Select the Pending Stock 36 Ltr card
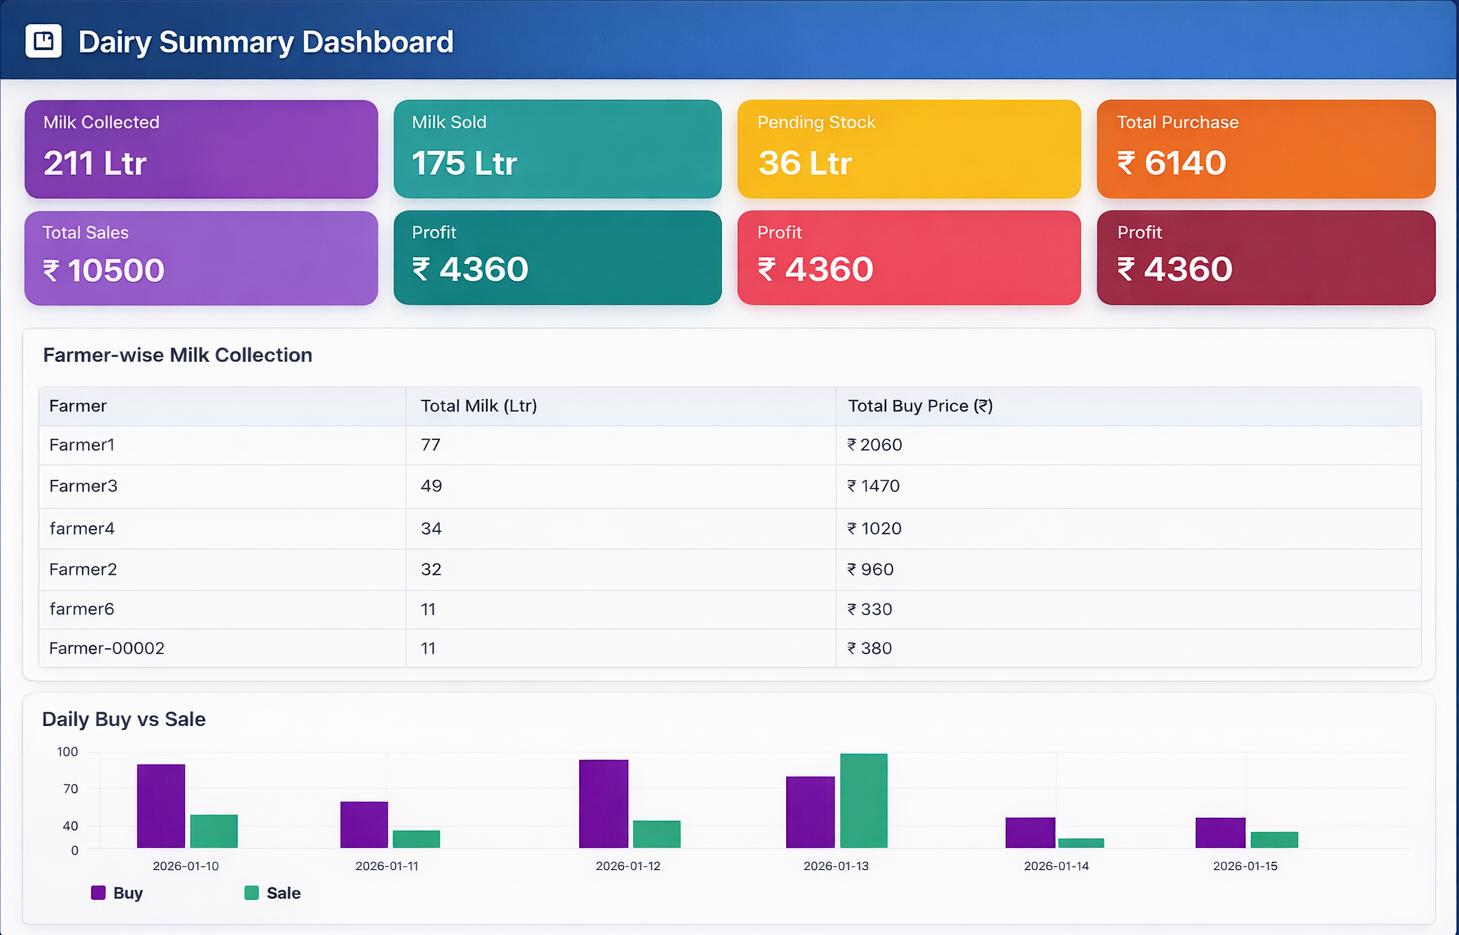Screen dimensions: 1459x935 click(x=909, y=149)
